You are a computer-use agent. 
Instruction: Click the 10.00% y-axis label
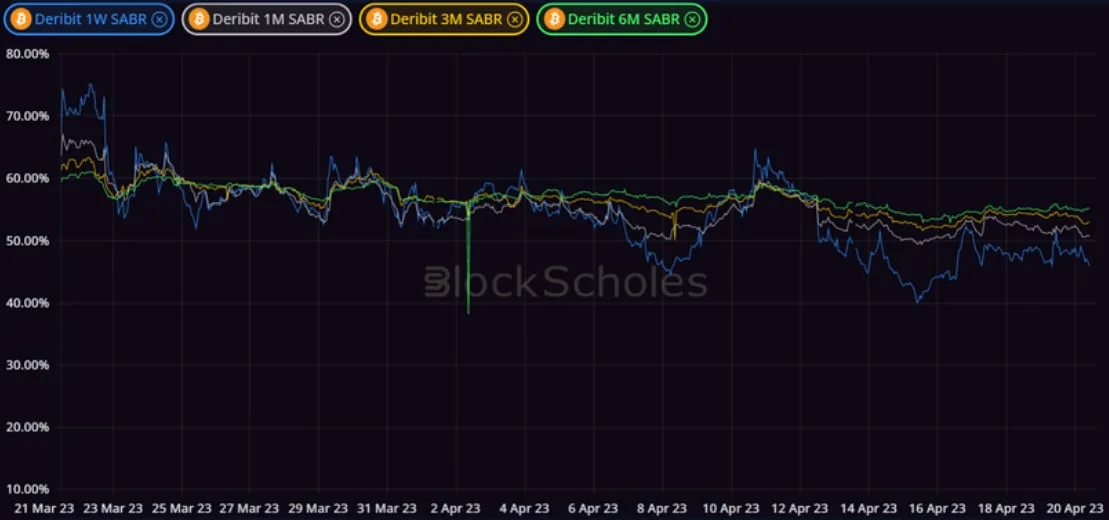[26, 489]
